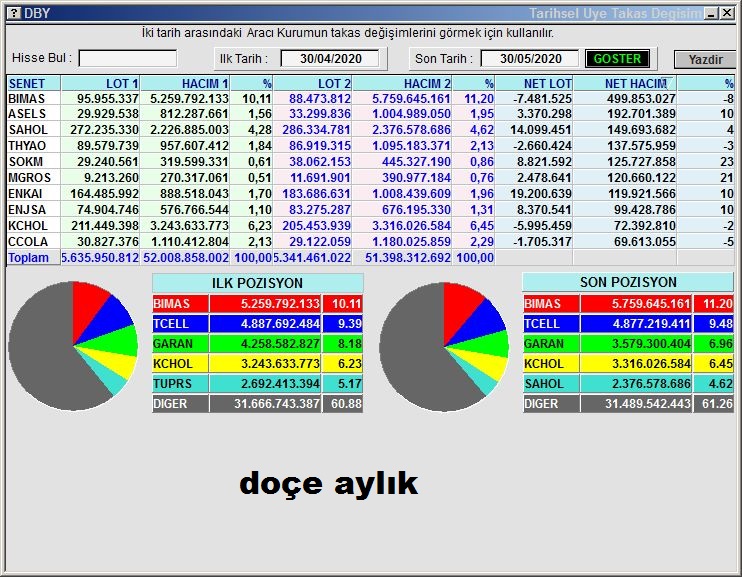Screen dimensions: 742x577
Task: Click cyan TUPRS swatch in ILK POZISYON
Action: 180,383
